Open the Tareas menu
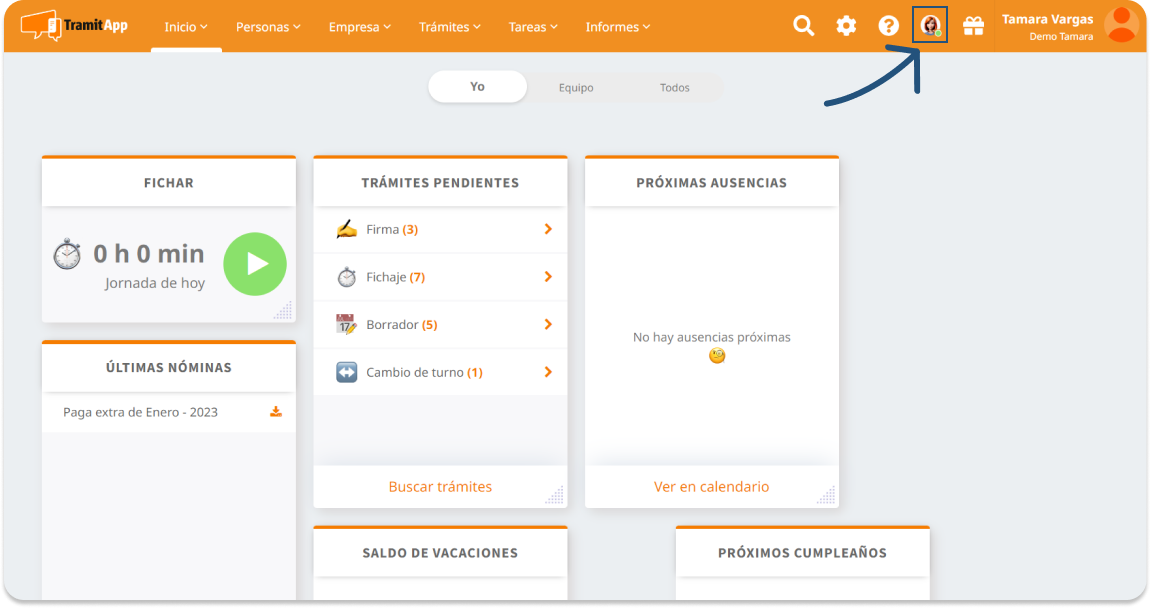 pyautogui.click(x=533, y=27)
